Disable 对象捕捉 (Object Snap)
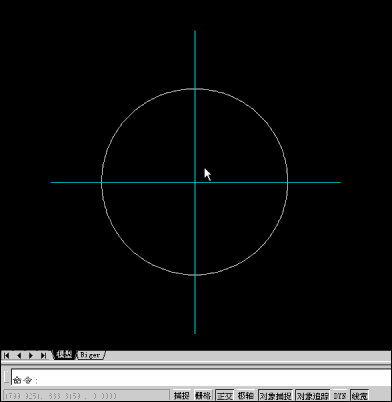The height and width of the screenshot is (402, 392). (x=275, y=396)
